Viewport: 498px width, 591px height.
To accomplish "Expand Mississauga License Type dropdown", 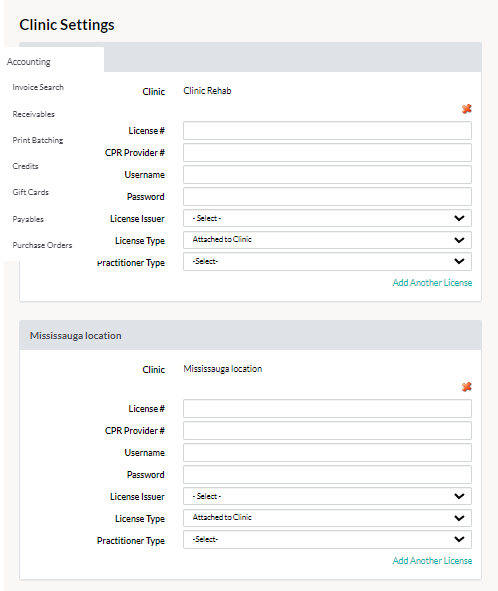I will click(x=327, y=518).
